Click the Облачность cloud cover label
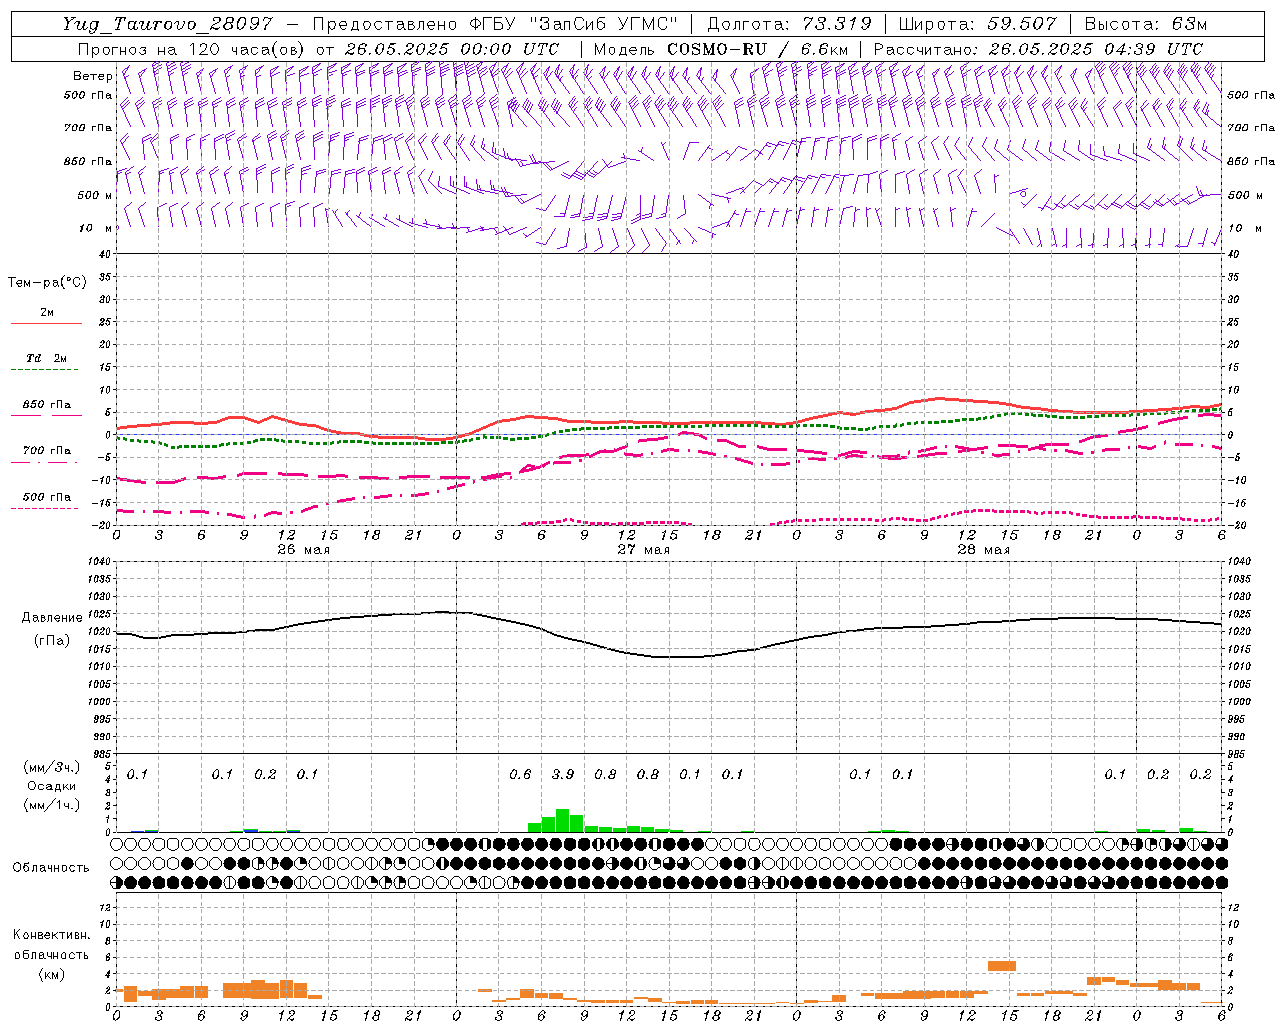Screen dimensions: 1280x1024 coord(51,868)
